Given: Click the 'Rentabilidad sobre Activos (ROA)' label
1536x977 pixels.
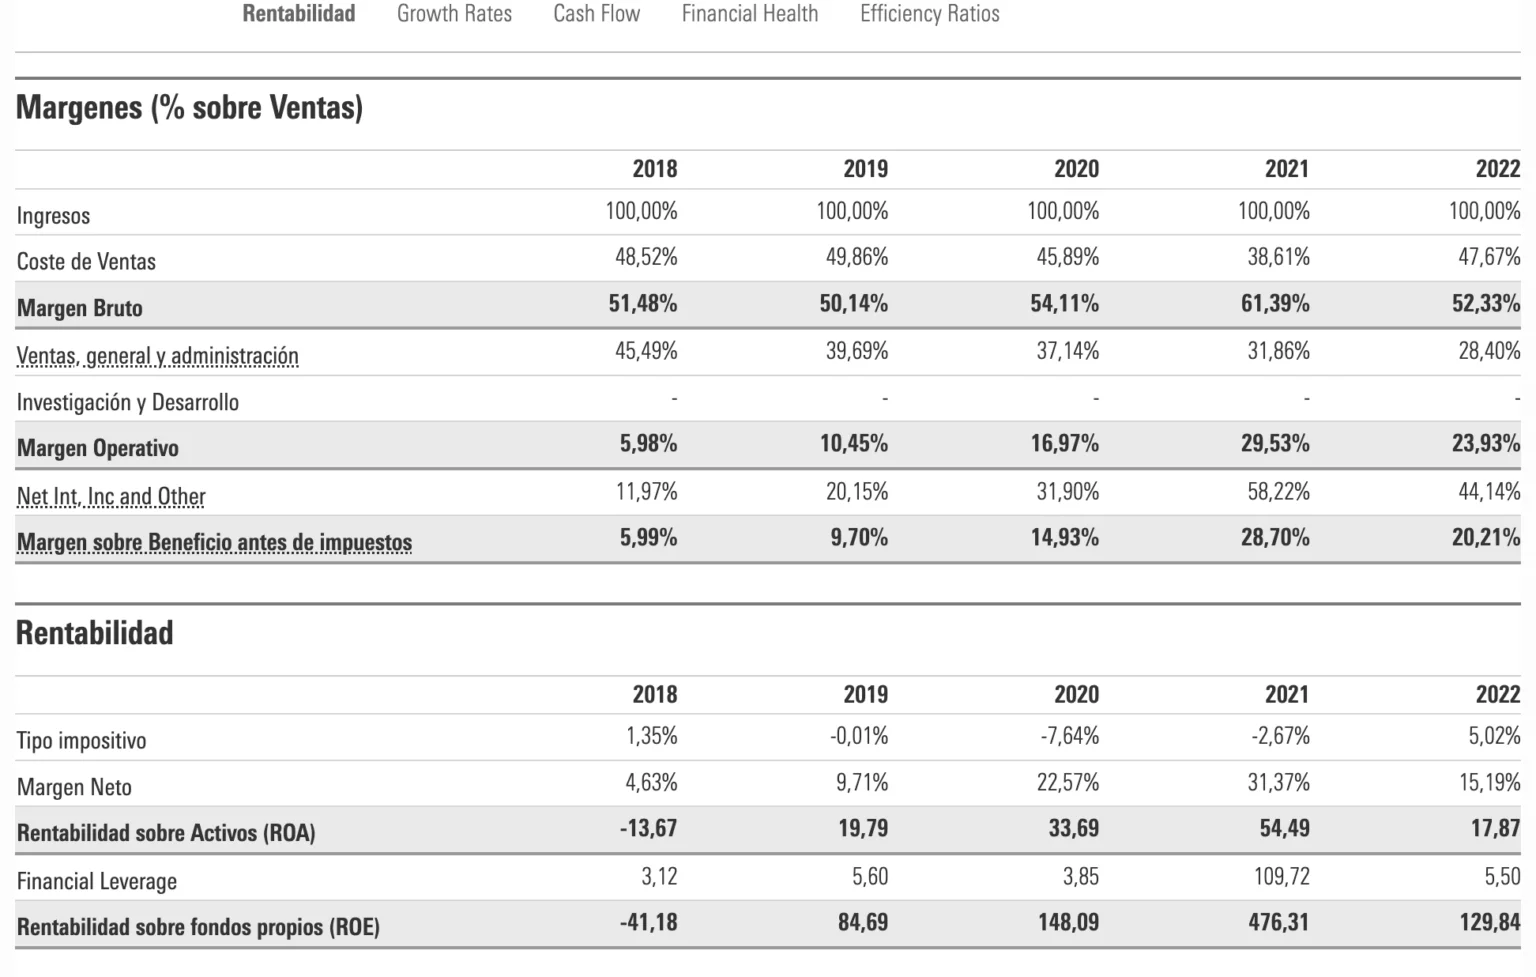Looking at the screenshot, I should coord(166,833).
